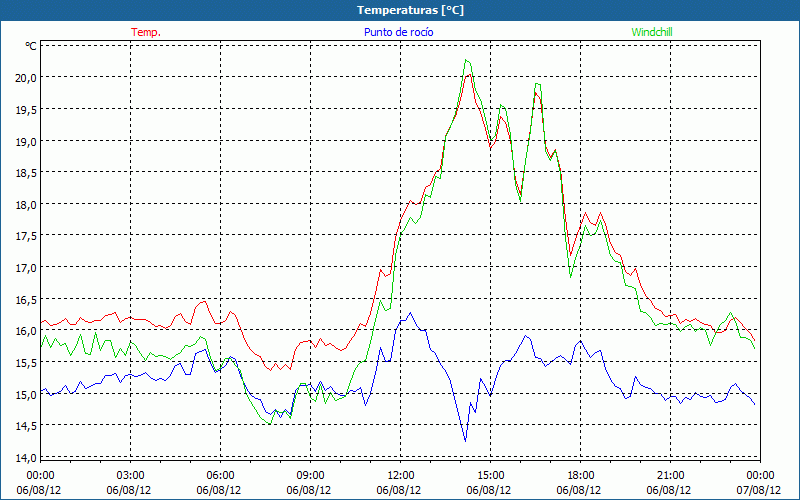Click the "00:00" label above 07/08/12
Screen dimensions: 800x500
[760, 476]
